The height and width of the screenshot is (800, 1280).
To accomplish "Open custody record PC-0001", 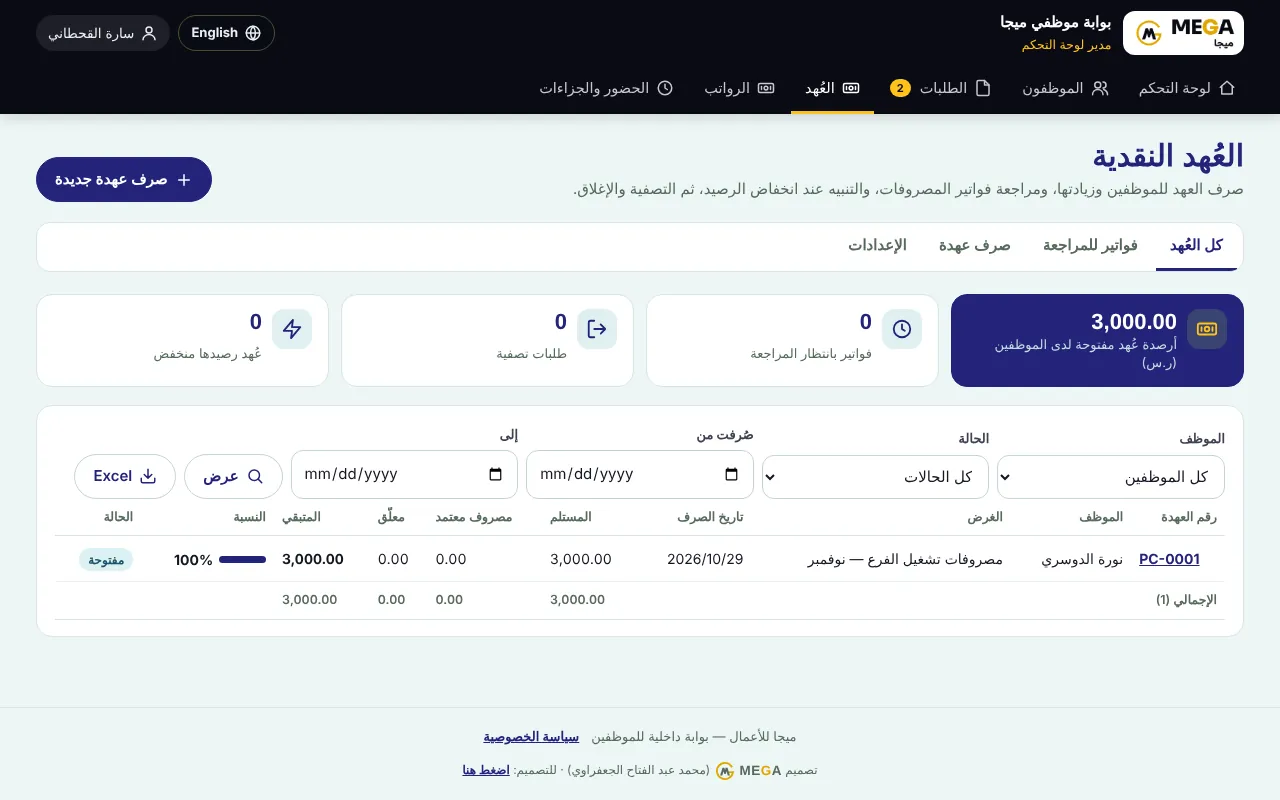I will pyautogui.click(x=1169, y=559).
